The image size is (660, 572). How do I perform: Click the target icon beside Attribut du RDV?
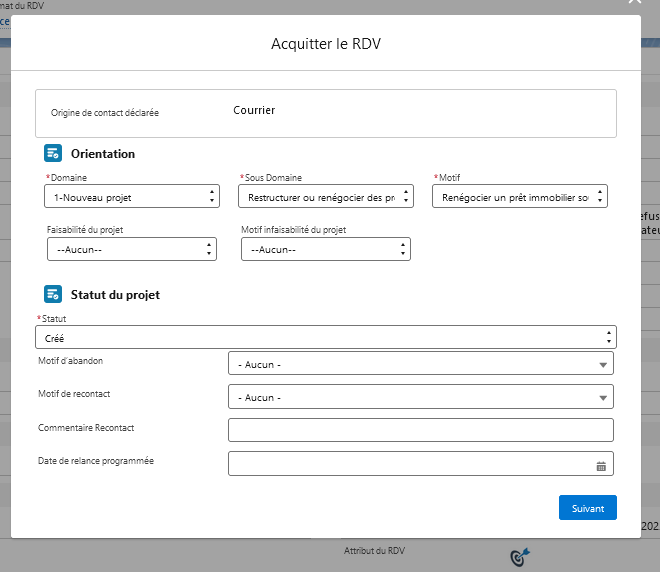[520, 555]
